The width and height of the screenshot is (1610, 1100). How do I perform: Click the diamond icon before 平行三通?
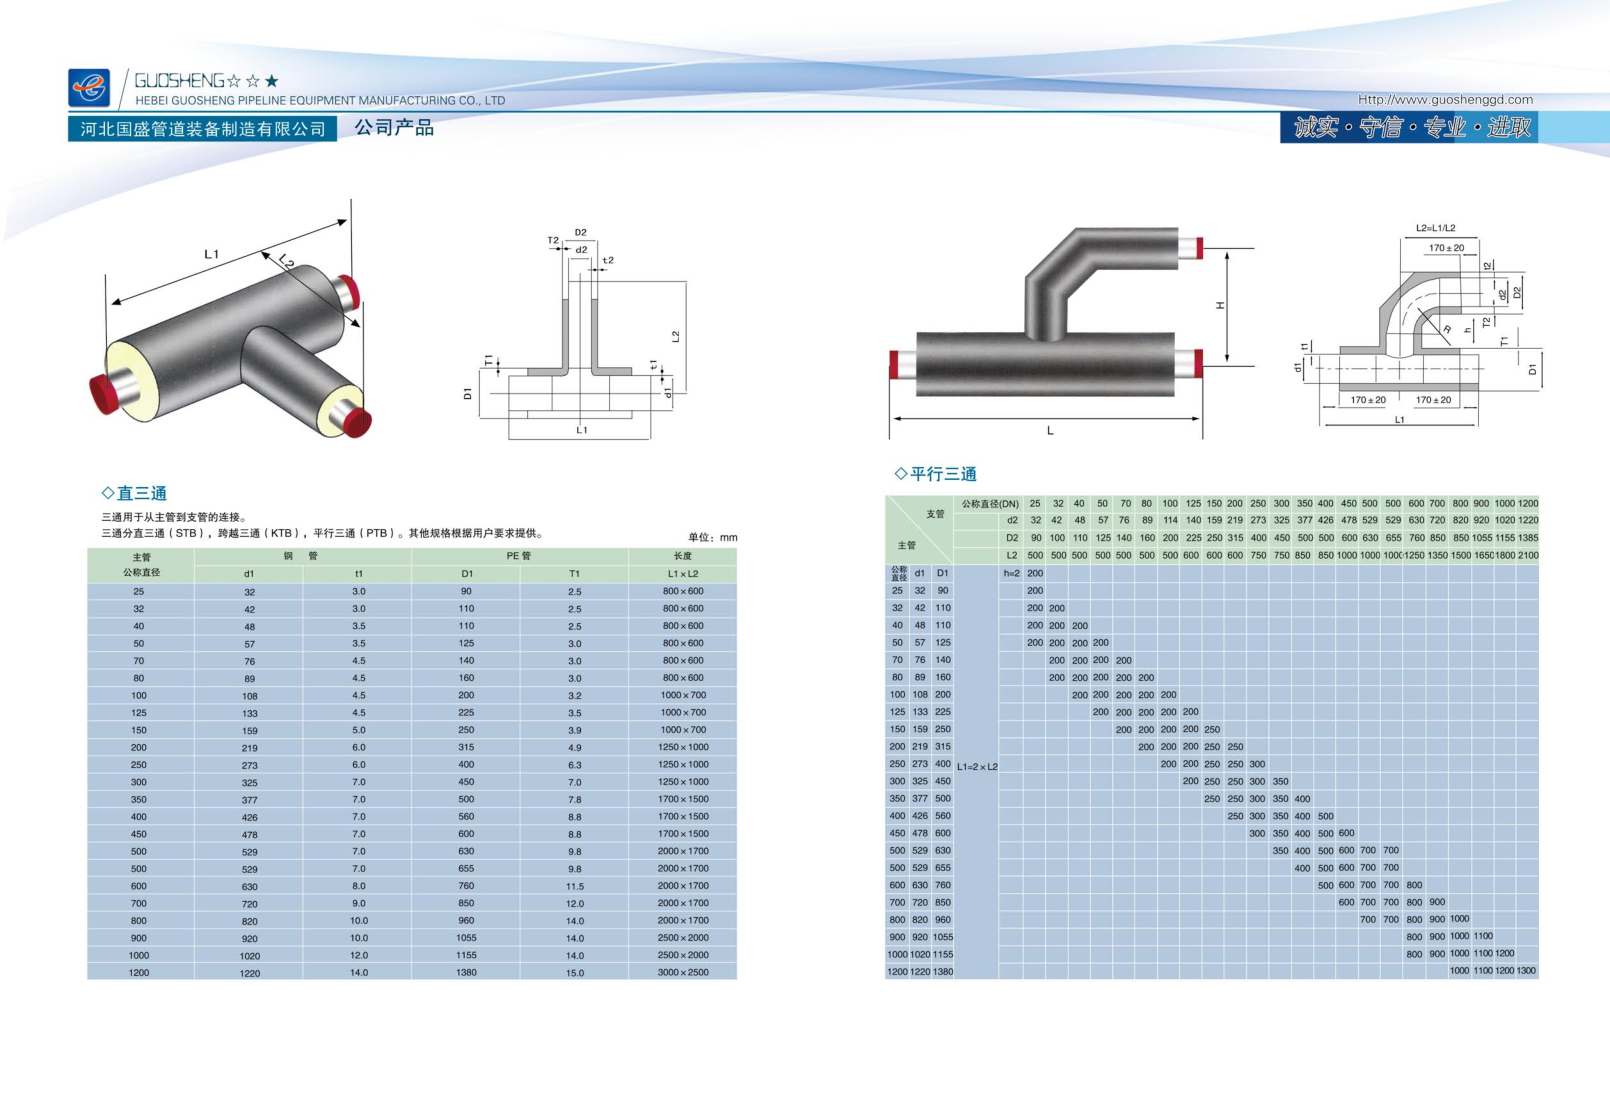(x=900, y=473)
